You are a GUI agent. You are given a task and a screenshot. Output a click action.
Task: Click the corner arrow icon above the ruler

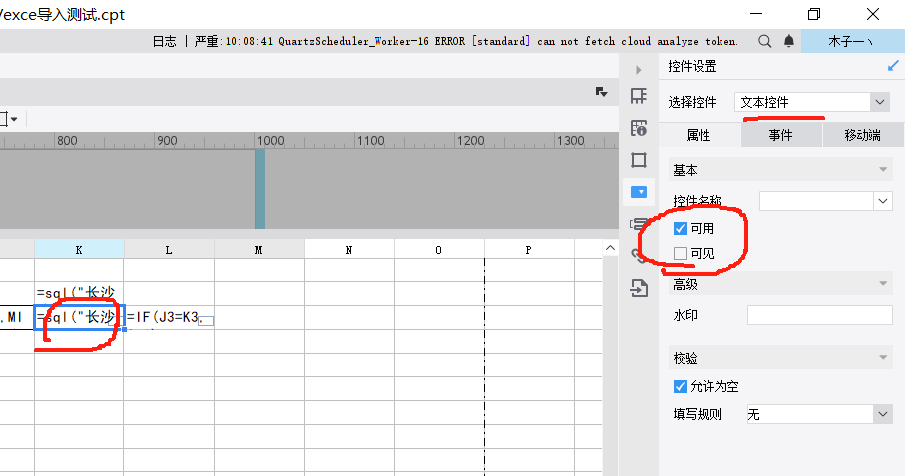[x=601, y=92]
